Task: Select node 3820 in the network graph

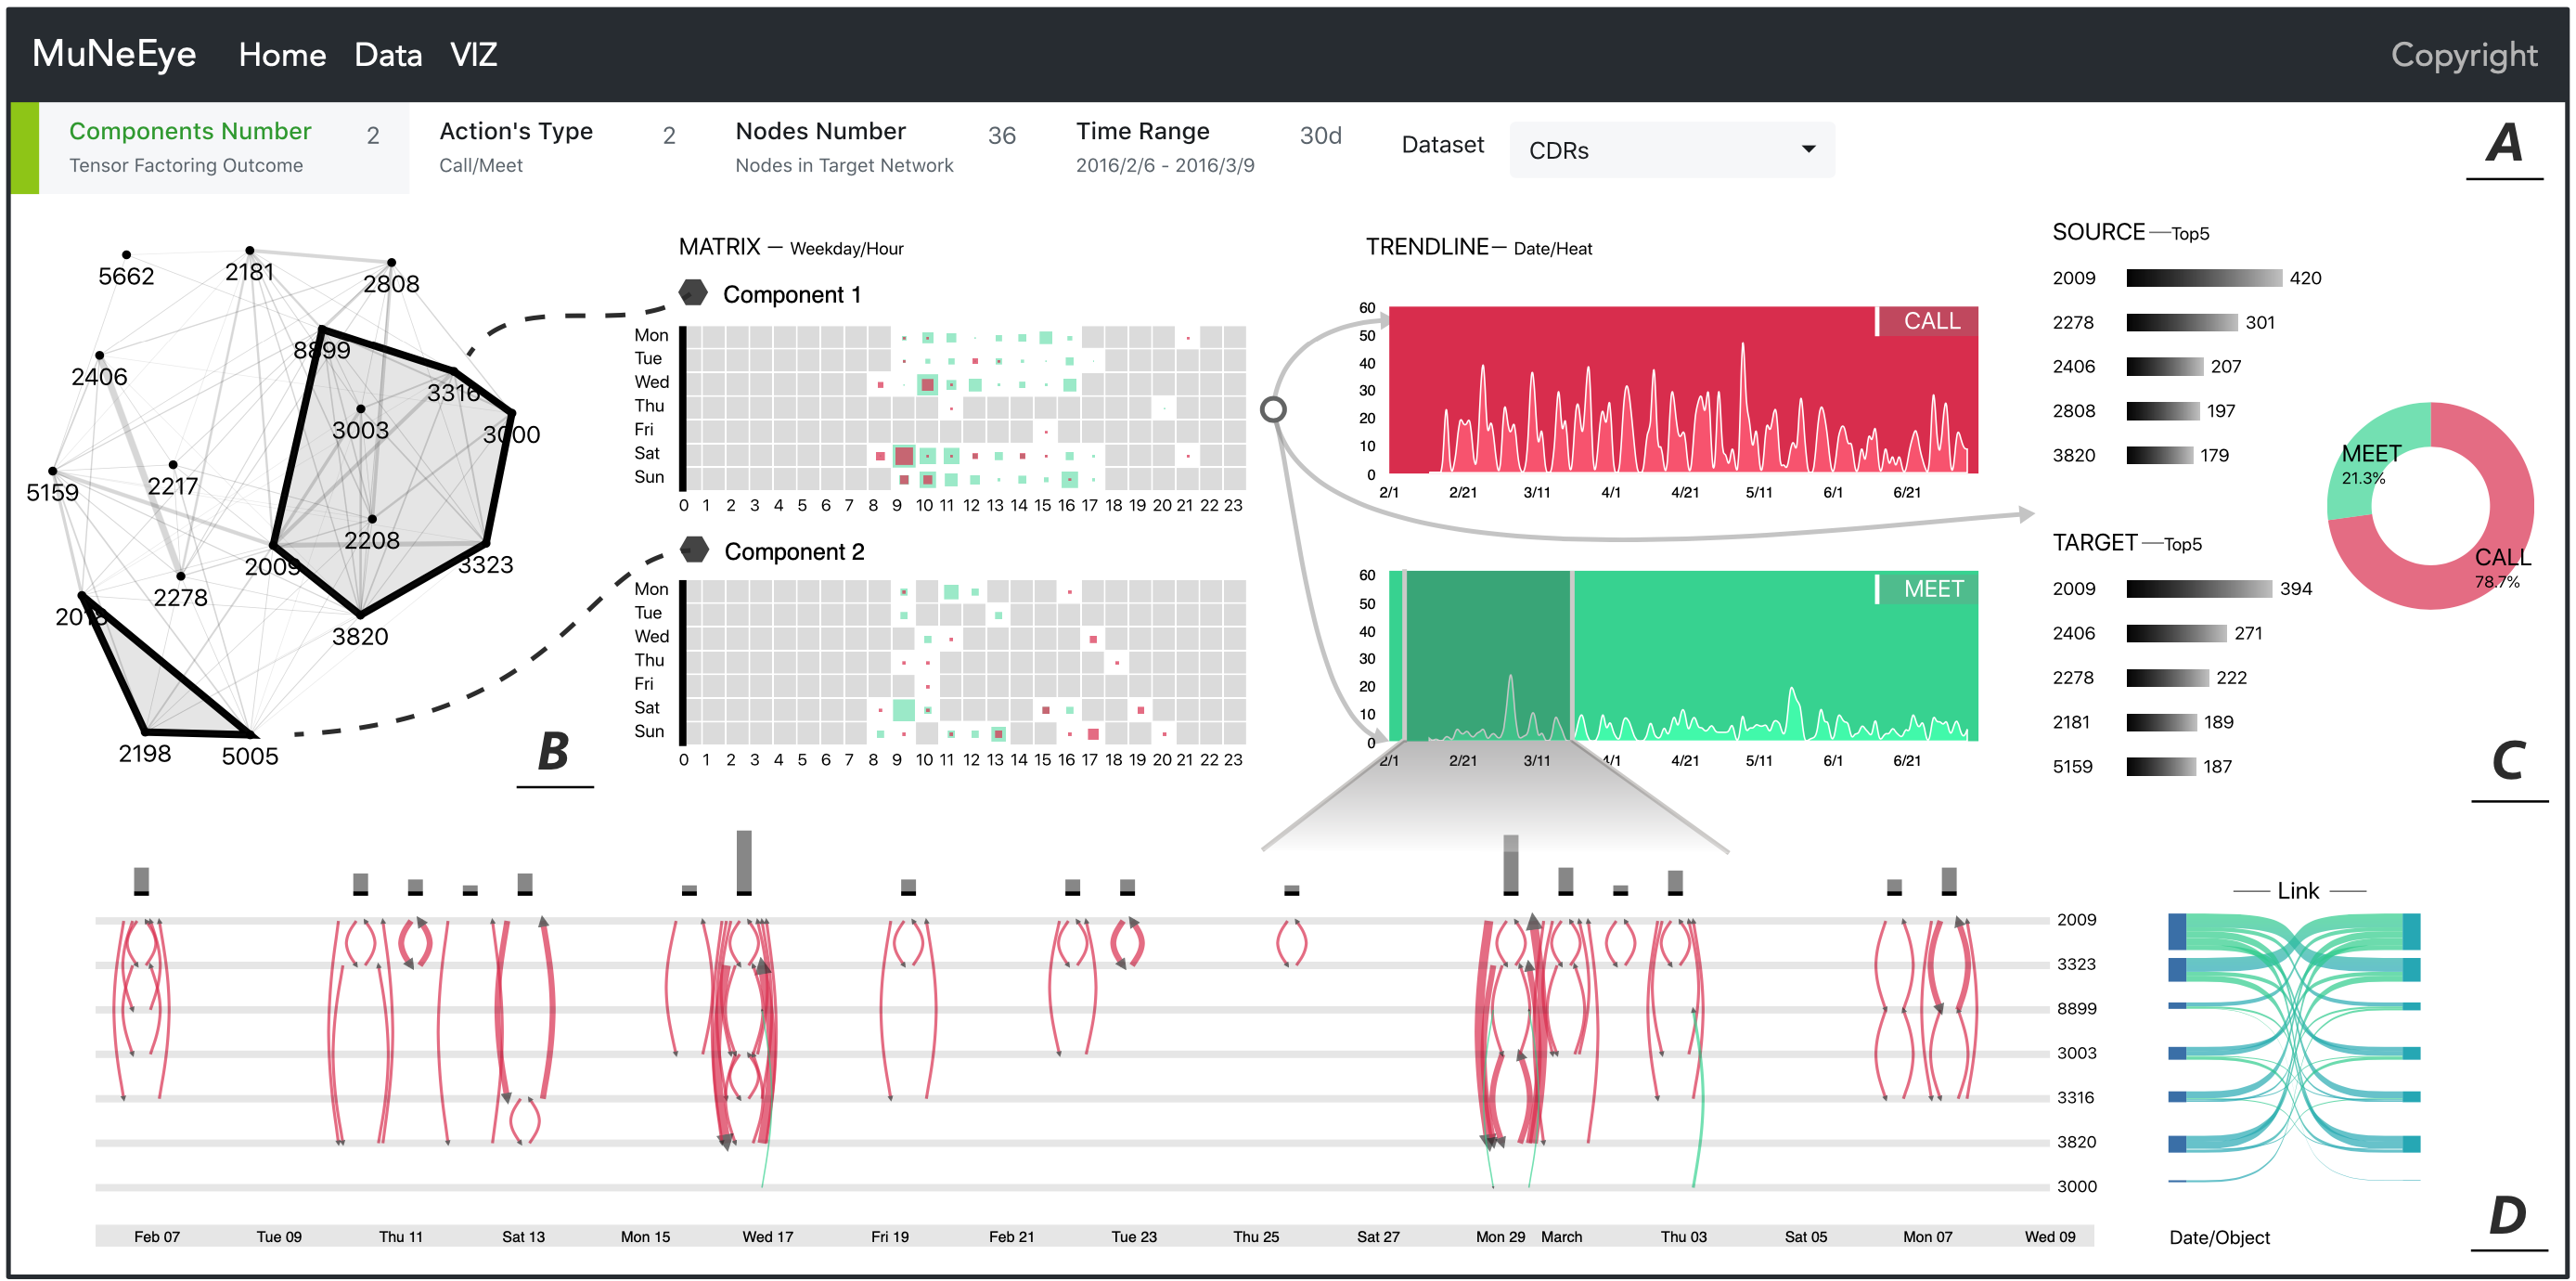Action: click(x=360, y=613)
